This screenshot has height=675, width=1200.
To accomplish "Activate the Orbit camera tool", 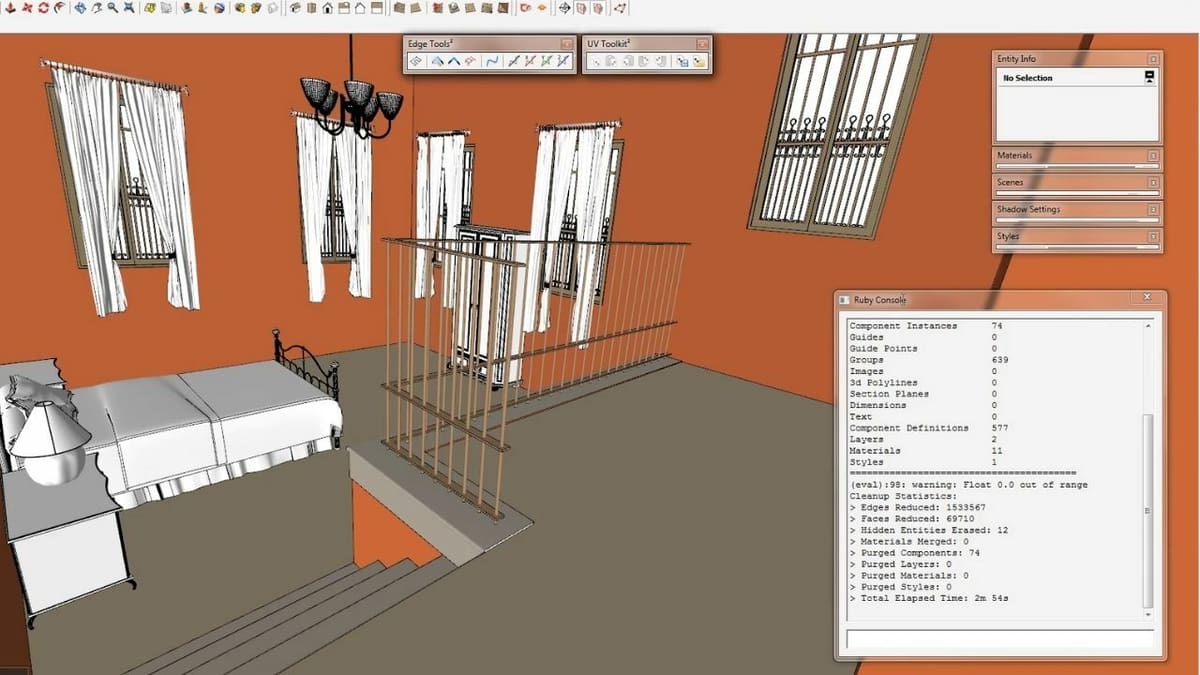I will pos(81,8).
